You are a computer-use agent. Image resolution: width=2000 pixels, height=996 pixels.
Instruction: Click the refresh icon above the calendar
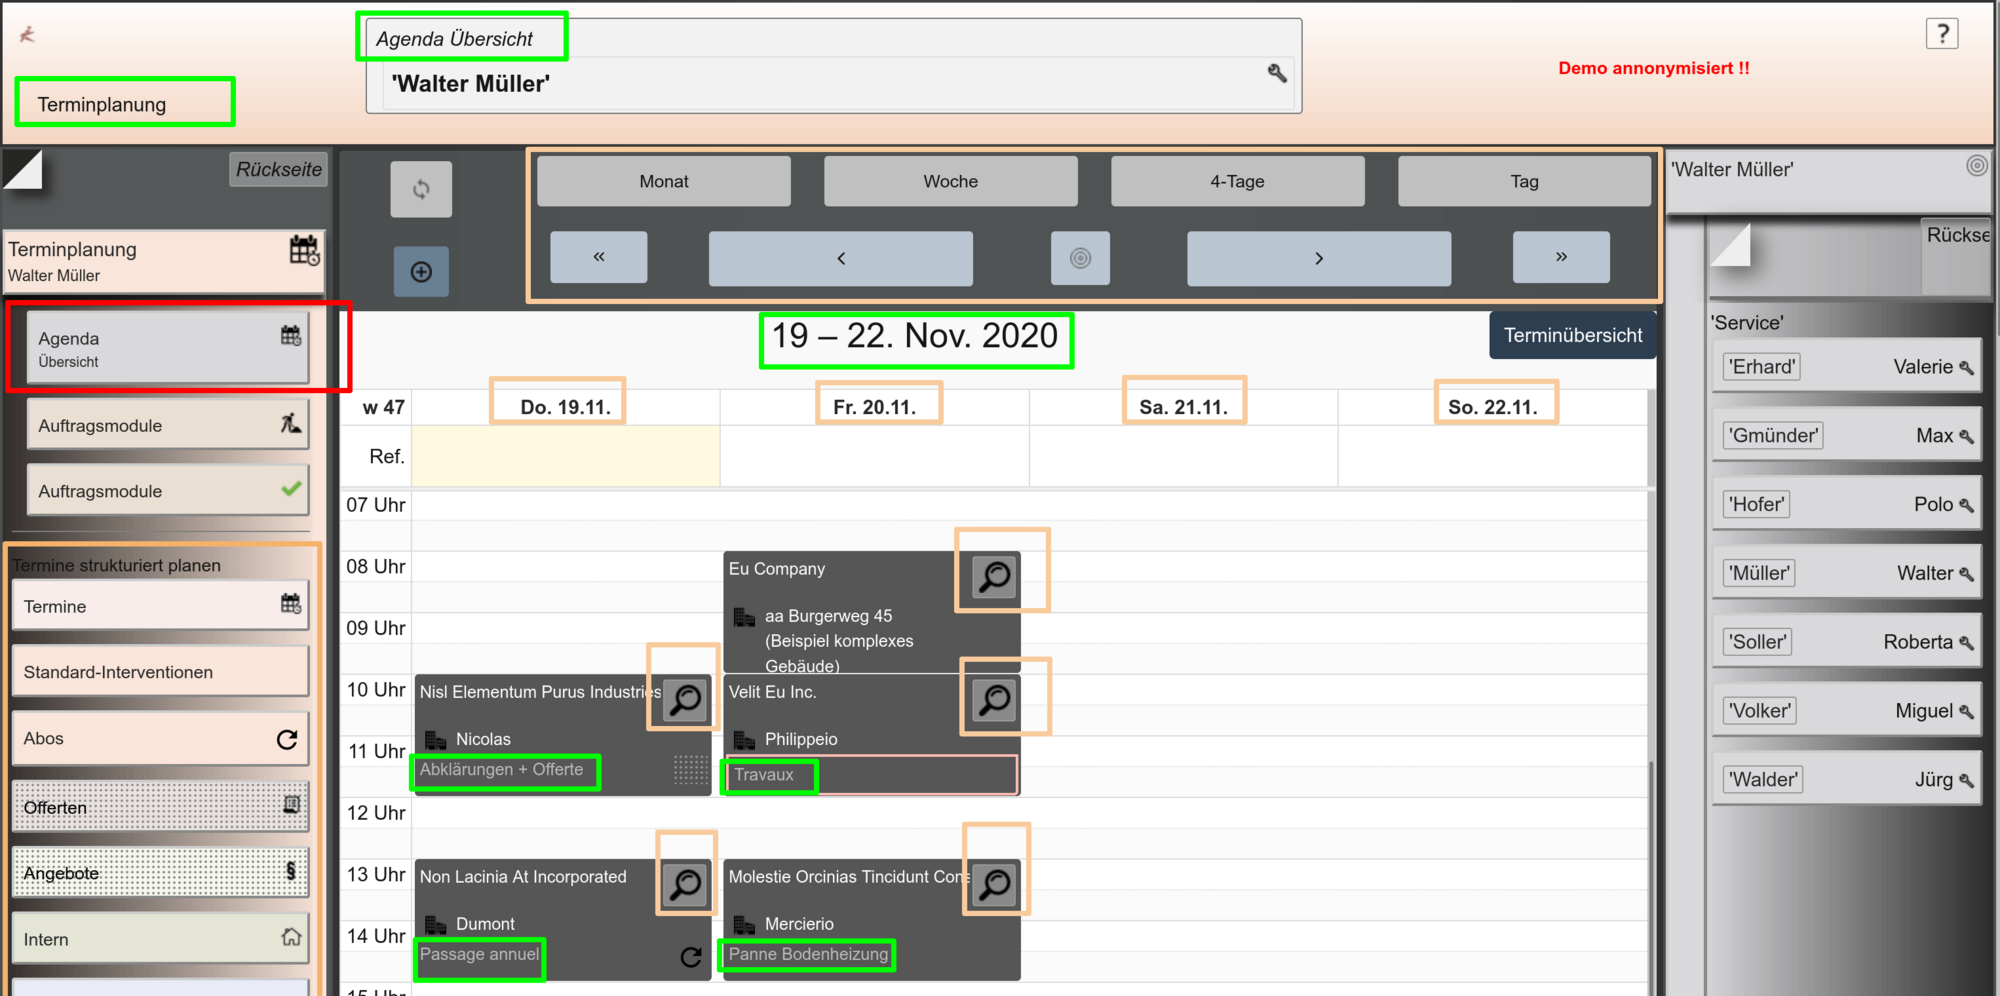tap(421, 189)
